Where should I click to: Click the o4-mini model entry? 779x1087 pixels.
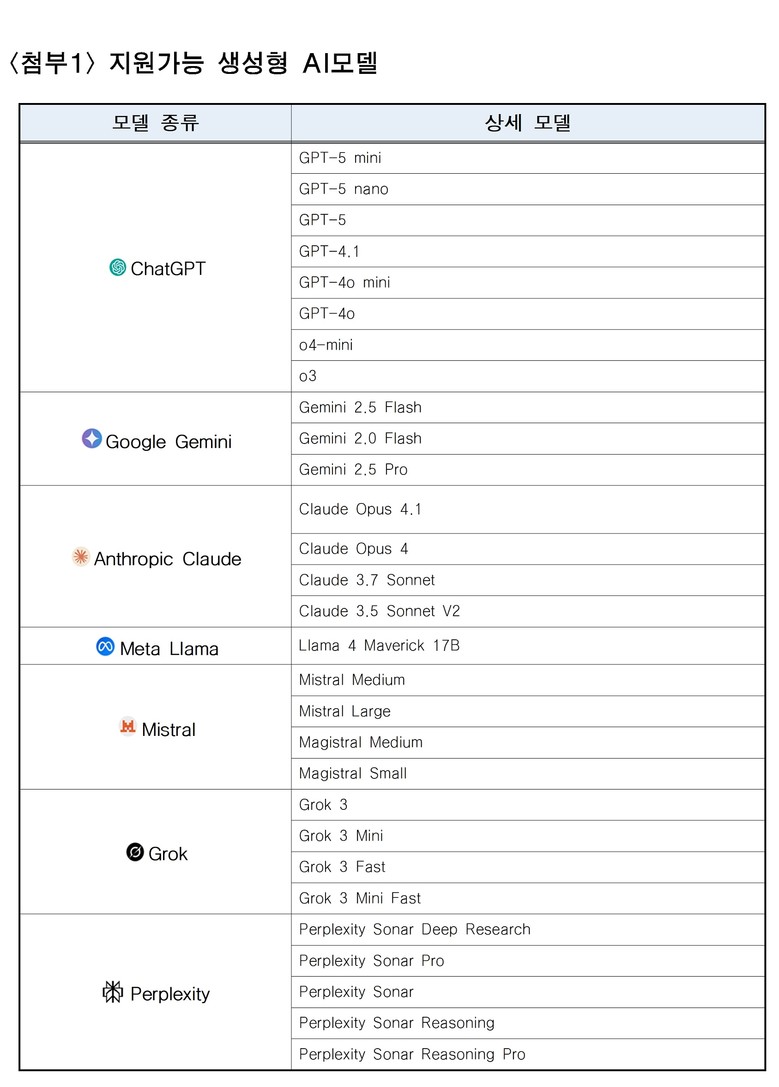click(x=326, y=345)
